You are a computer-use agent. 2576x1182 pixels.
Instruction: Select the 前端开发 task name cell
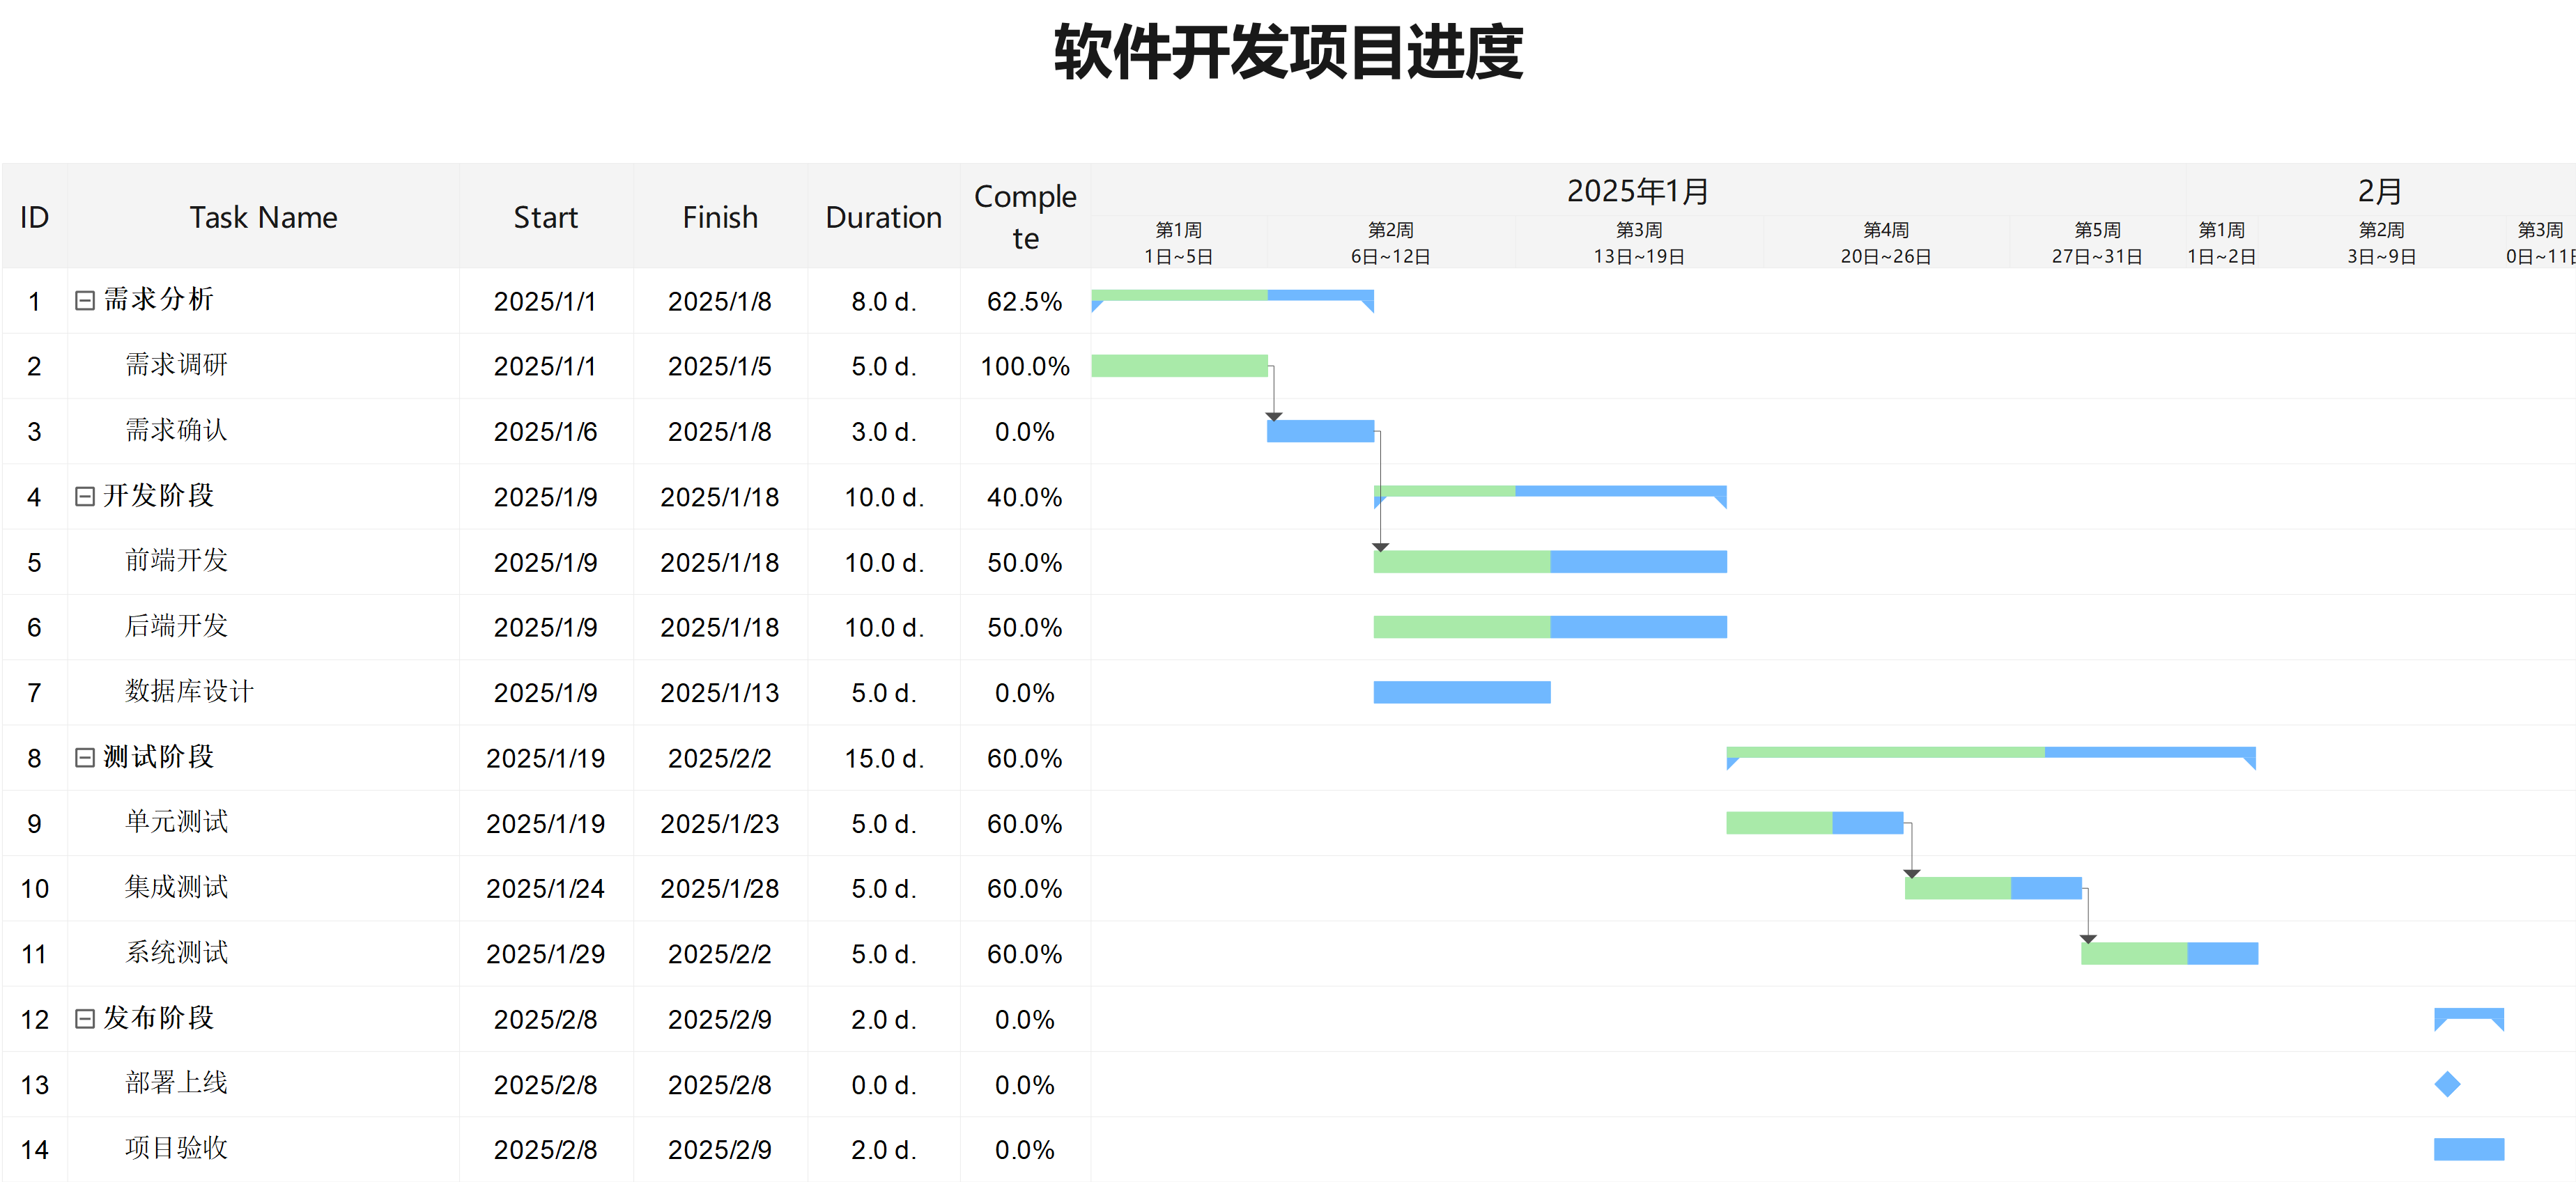[x=176, y=561]
